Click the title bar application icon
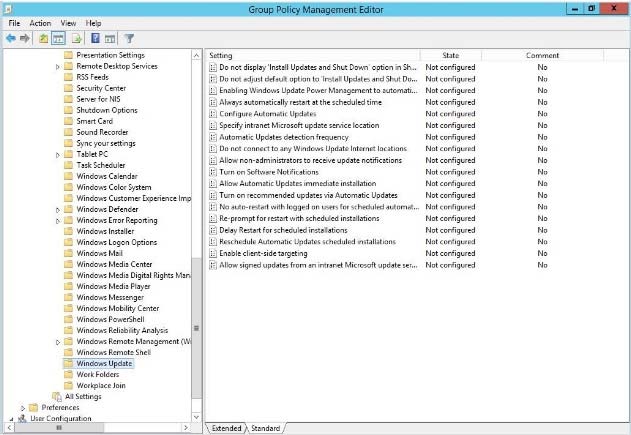Image resolution: width=631 pixels, height=435 pixels. pos(7,9)
